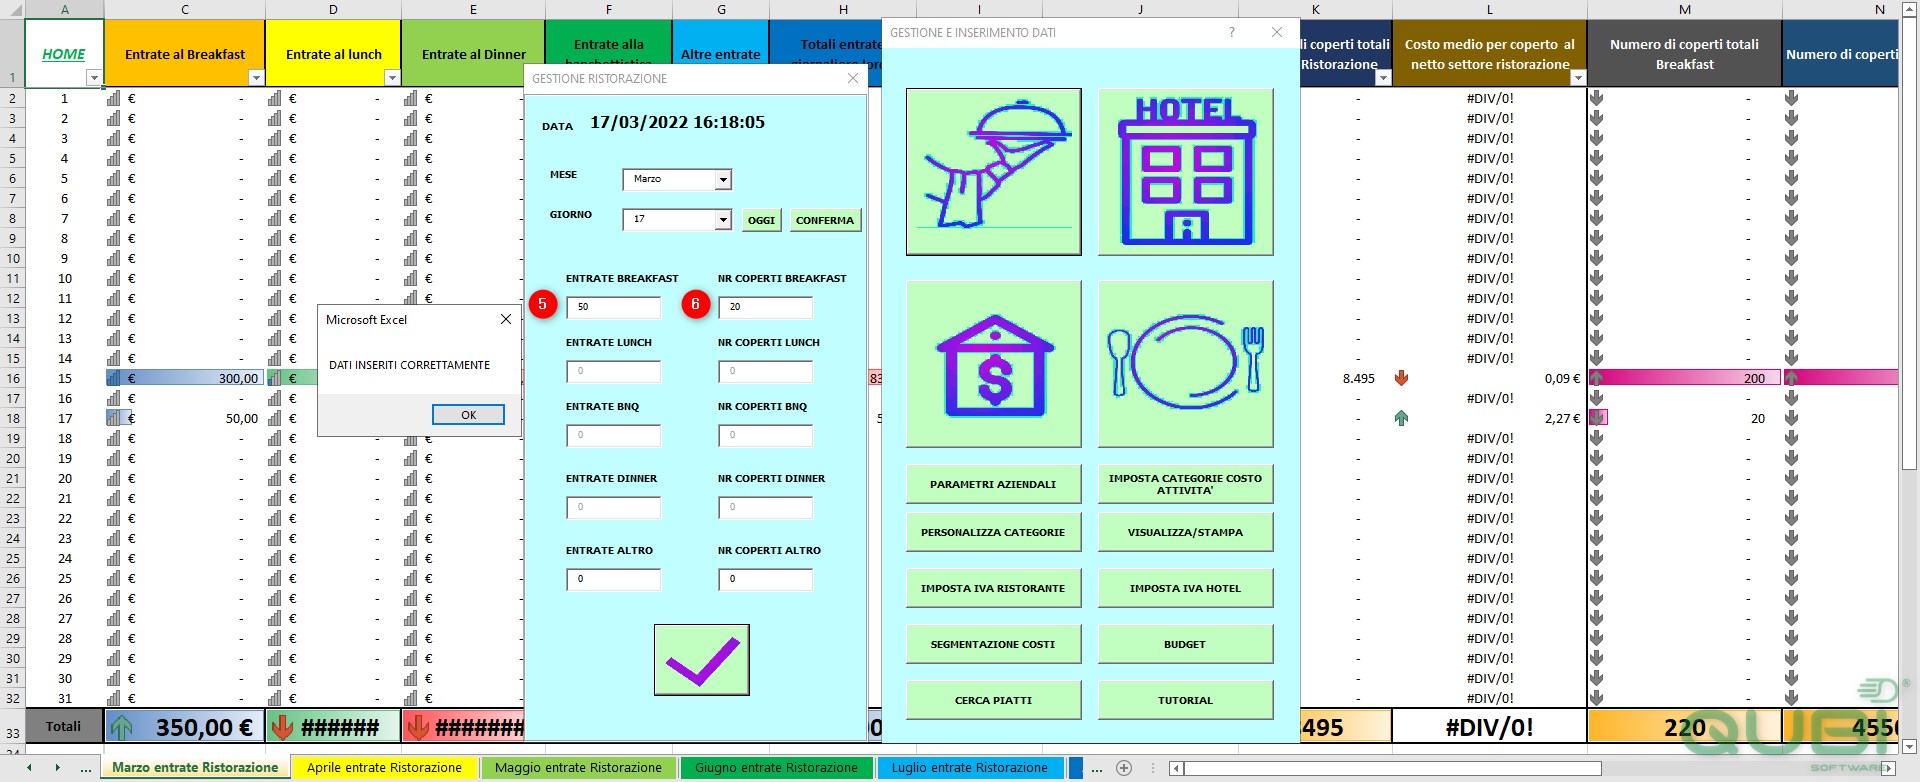1920x782 pixels.
Task: Expand the GIORNO dropdown showing 17
Action: click(723, 220)
